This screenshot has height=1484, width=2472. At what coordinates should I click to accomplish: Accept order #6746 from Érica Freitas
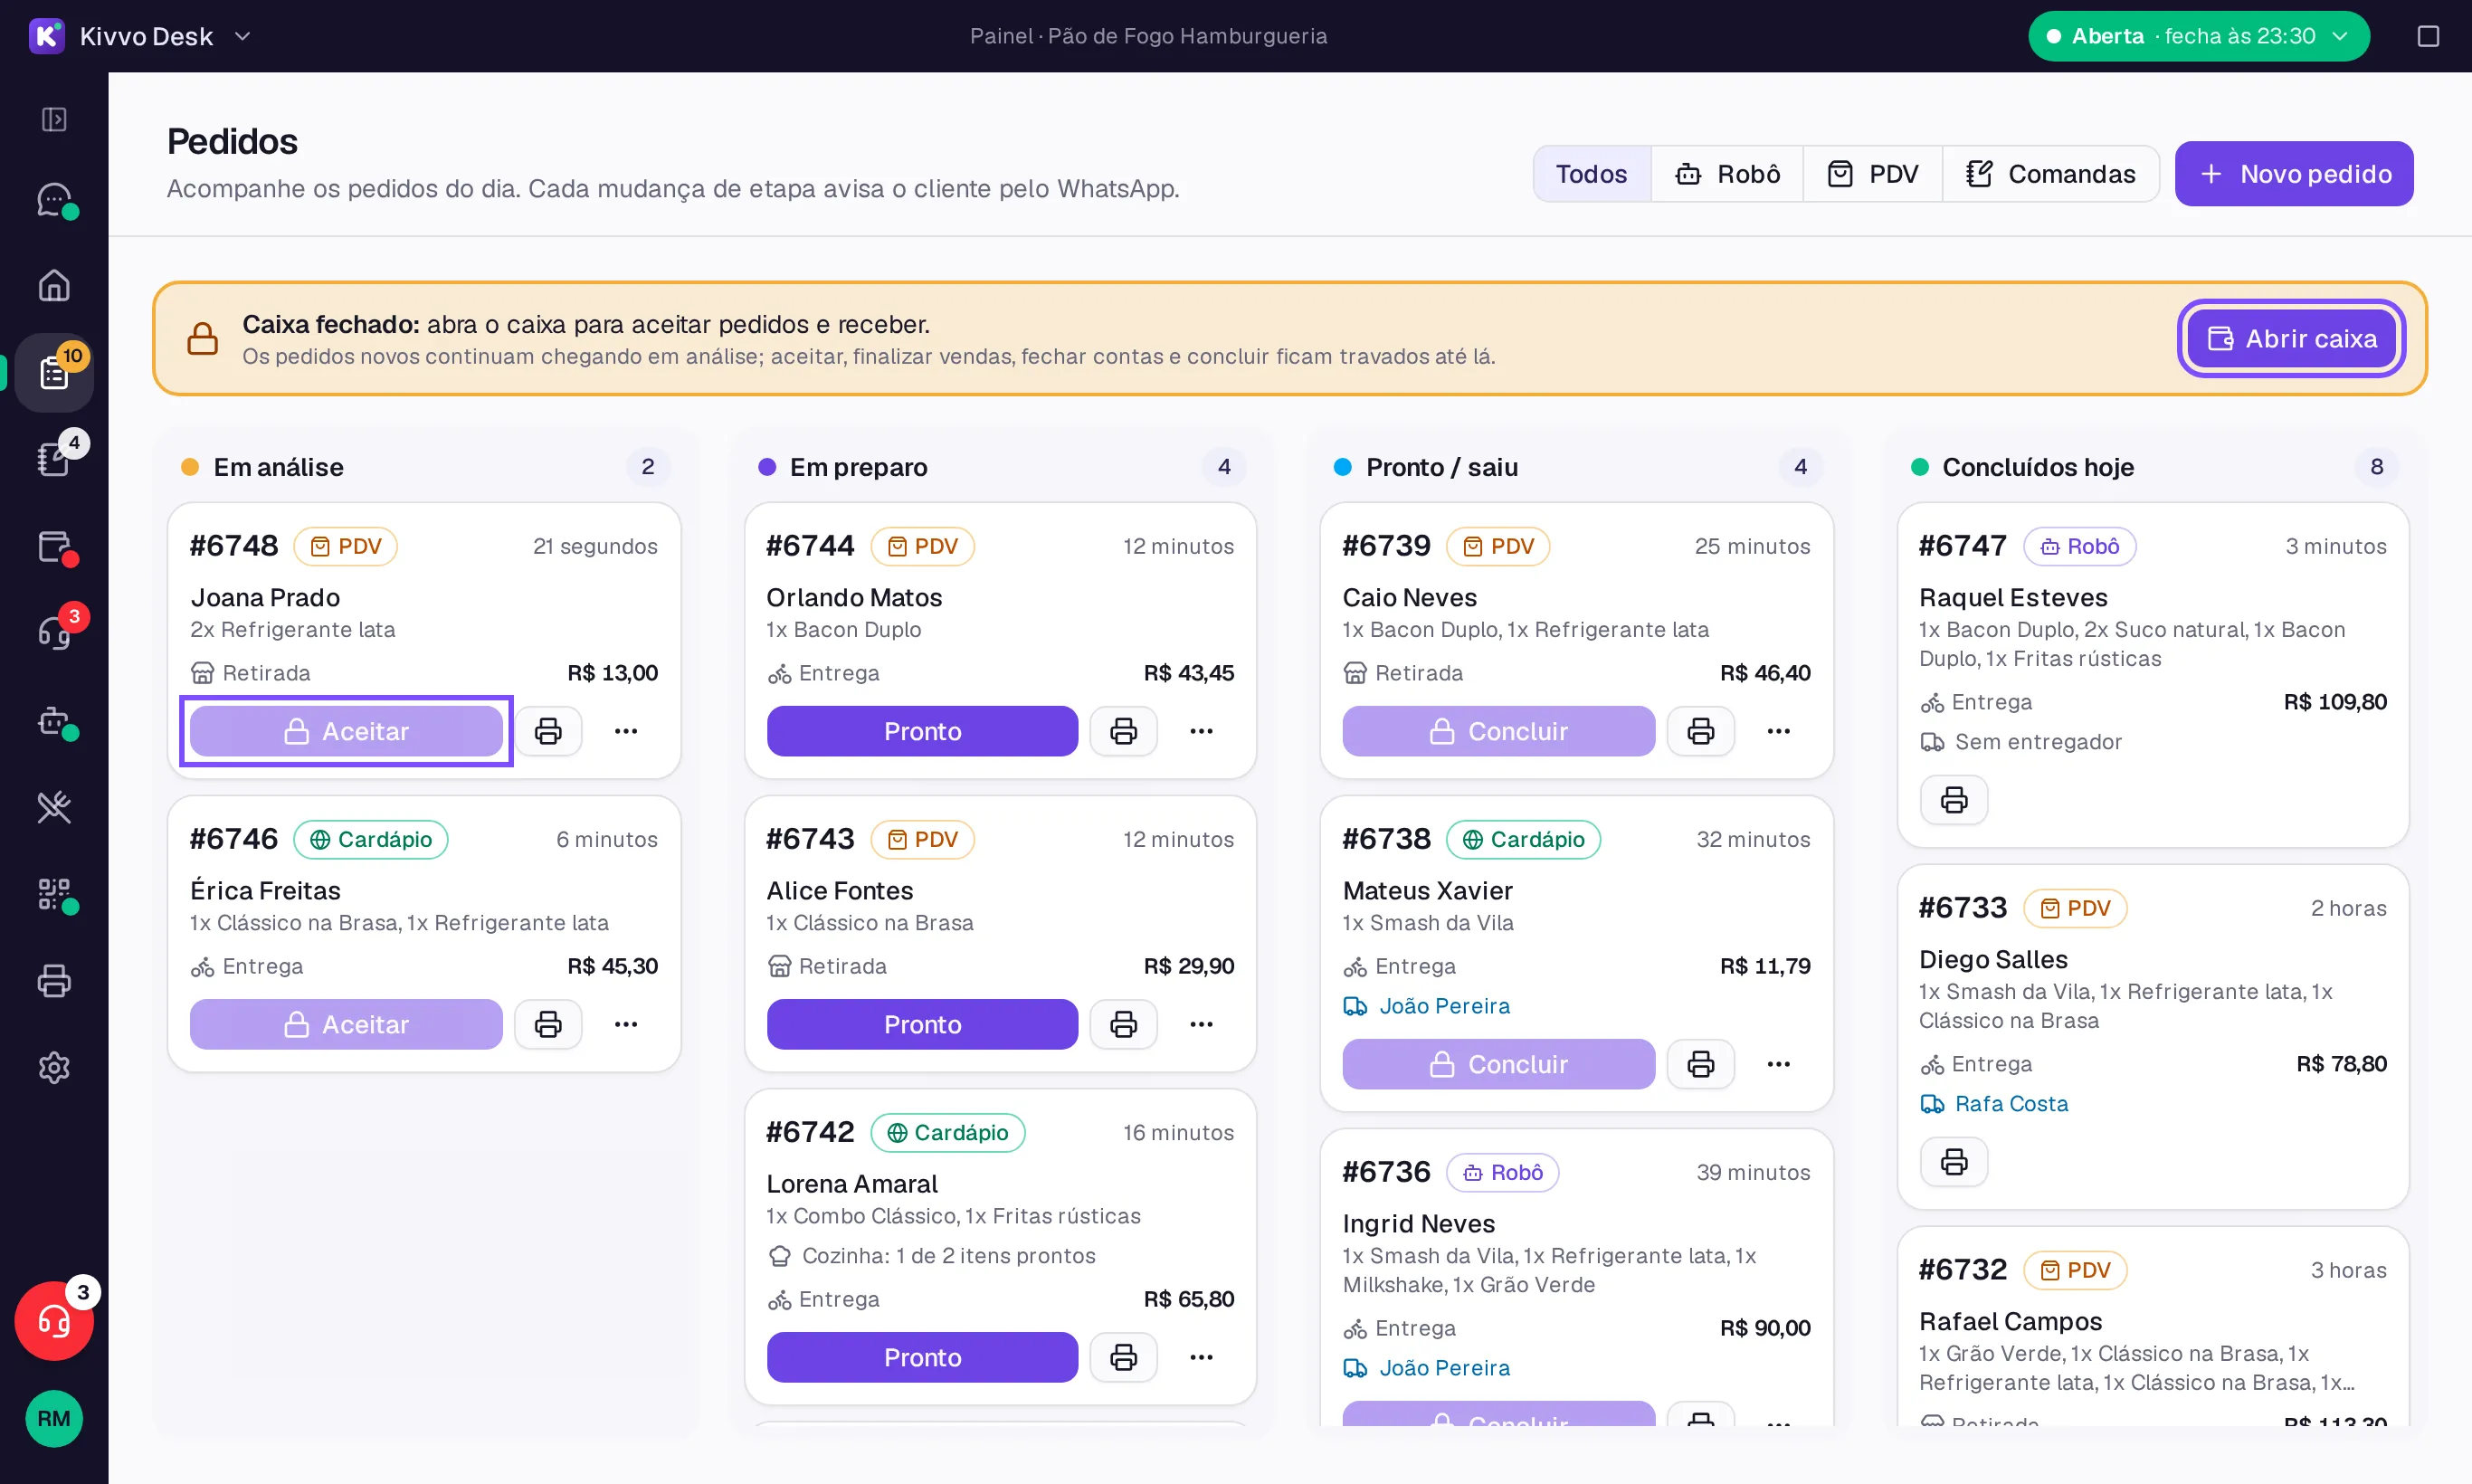coord(346,1024)
